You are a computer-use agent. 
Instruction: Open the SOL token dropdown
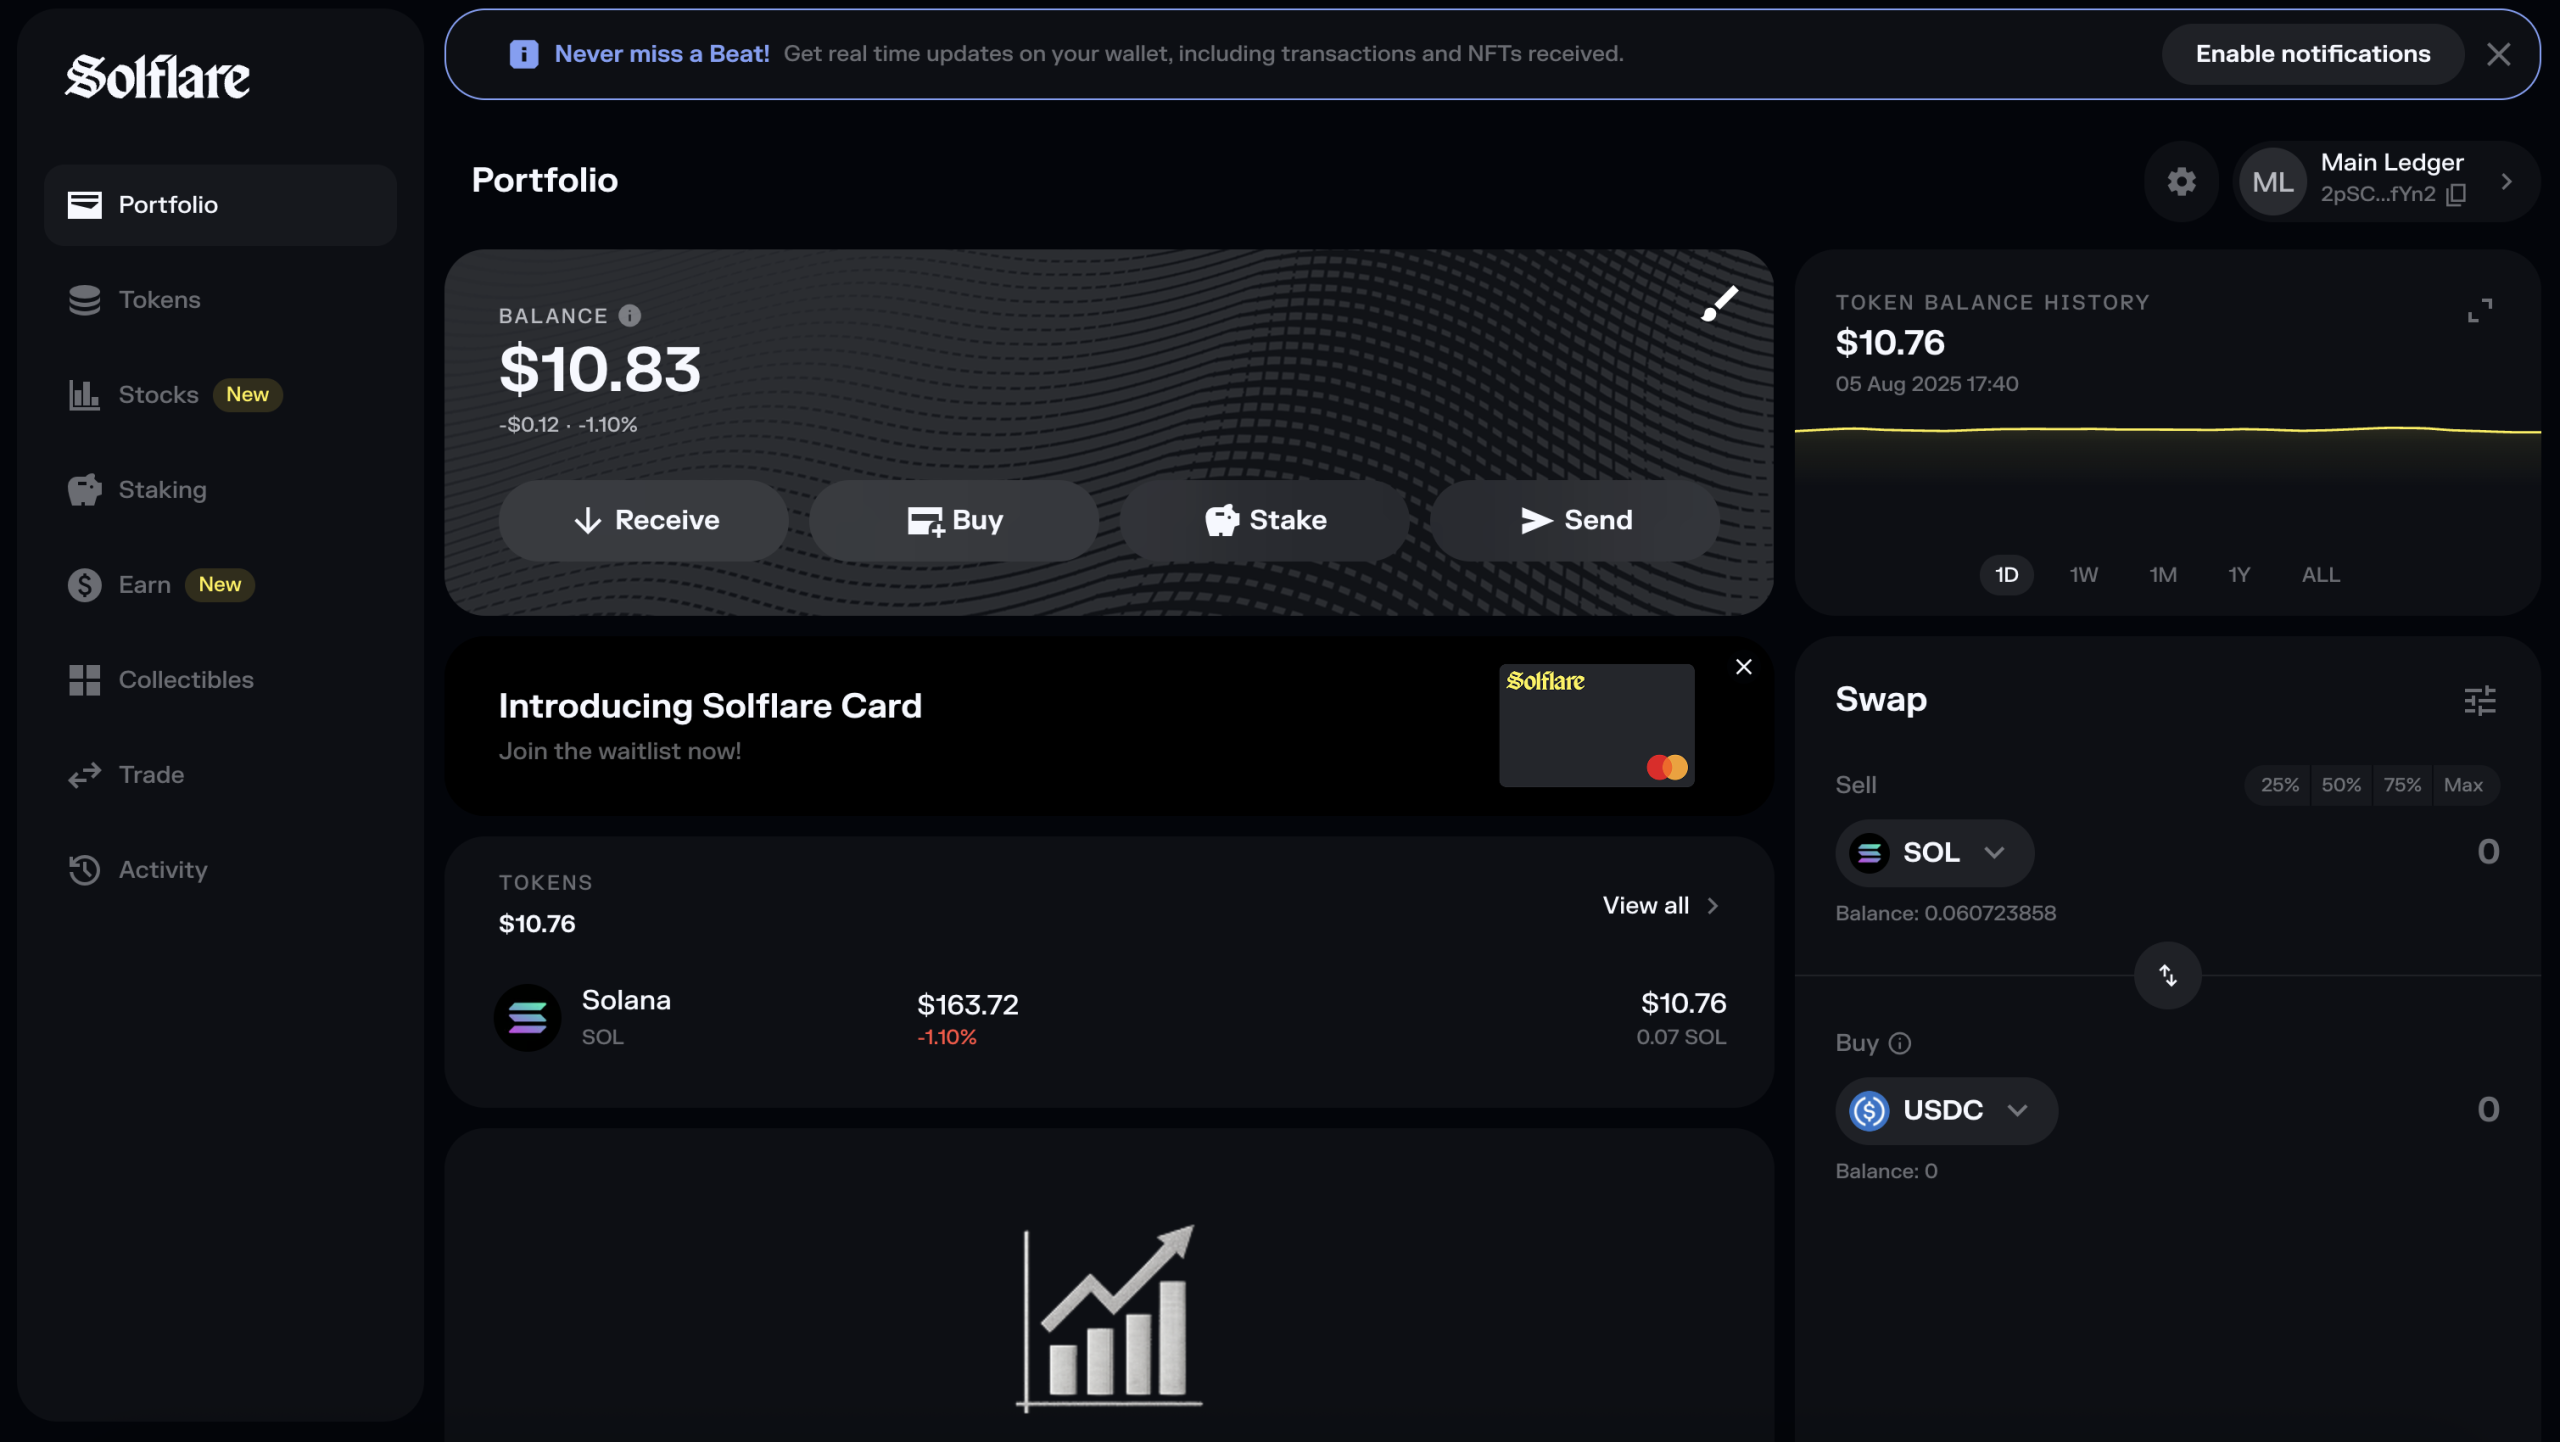pyautogui.click(x=1933, y=853)
